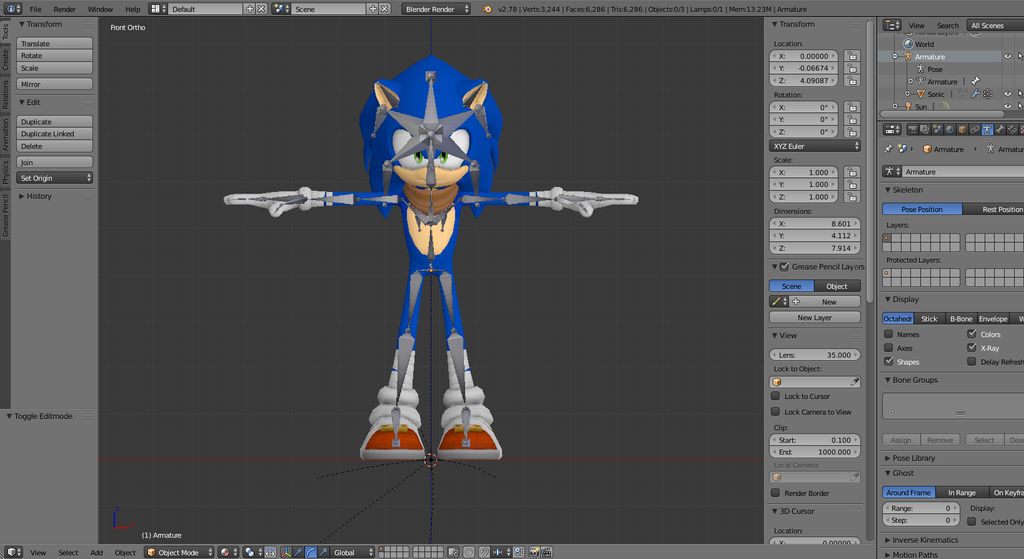Click the eyedropper in Lock to Object field
Screen dimensions: 1024x559
[854, 382]
